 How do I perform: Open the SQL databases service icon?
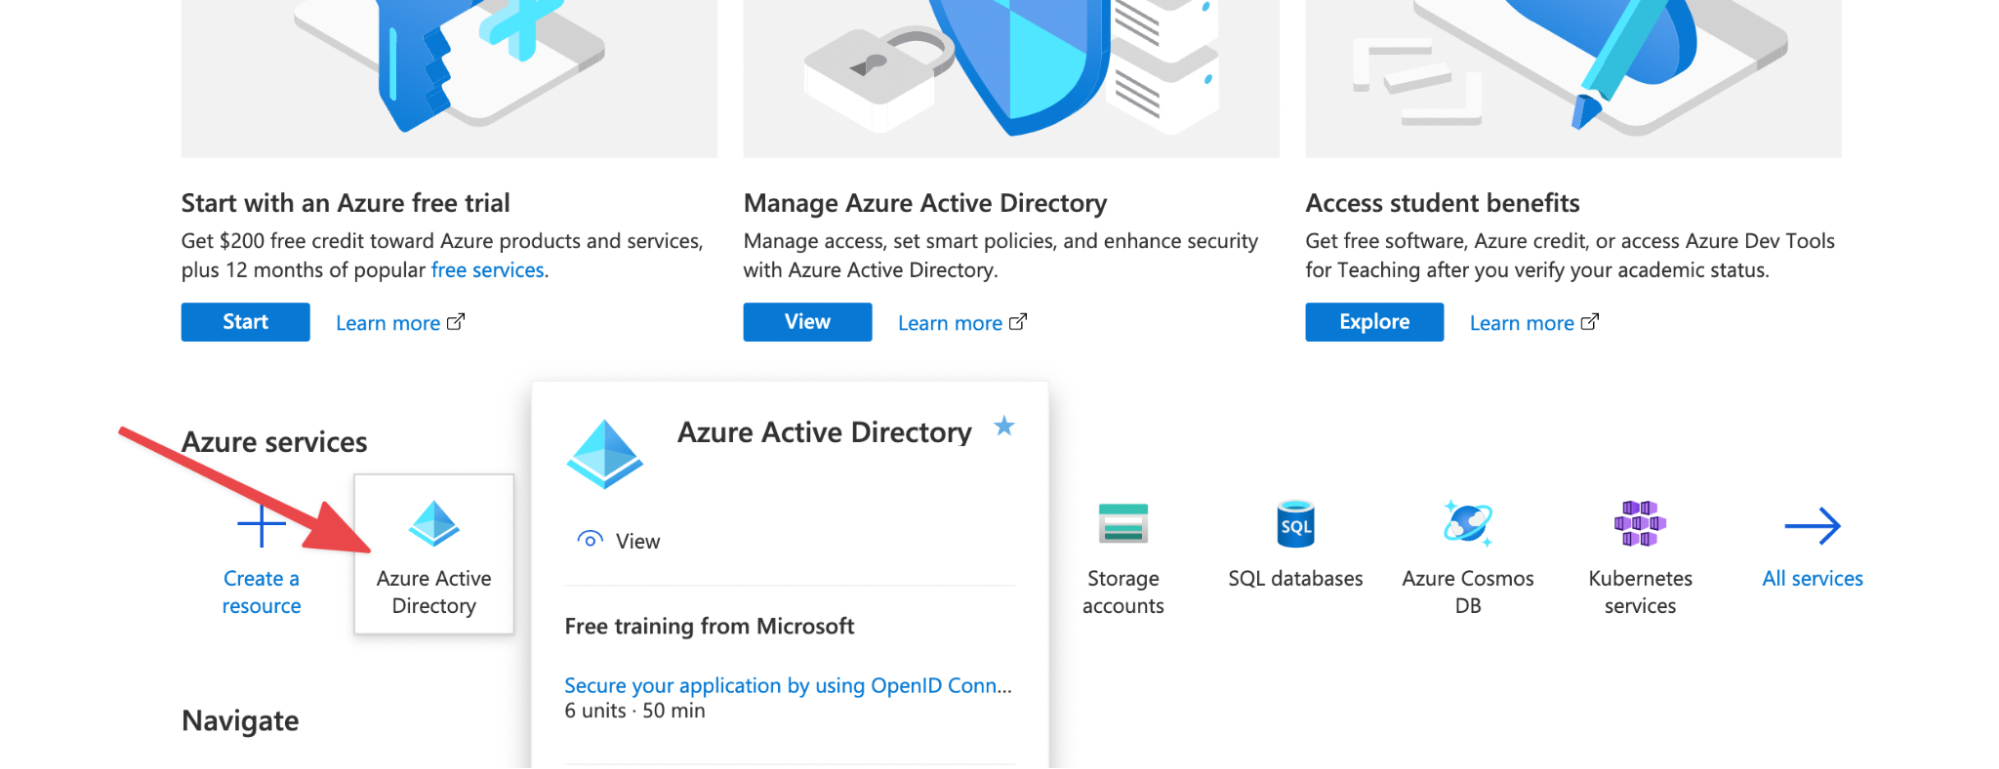click(x=1295, y=524)
